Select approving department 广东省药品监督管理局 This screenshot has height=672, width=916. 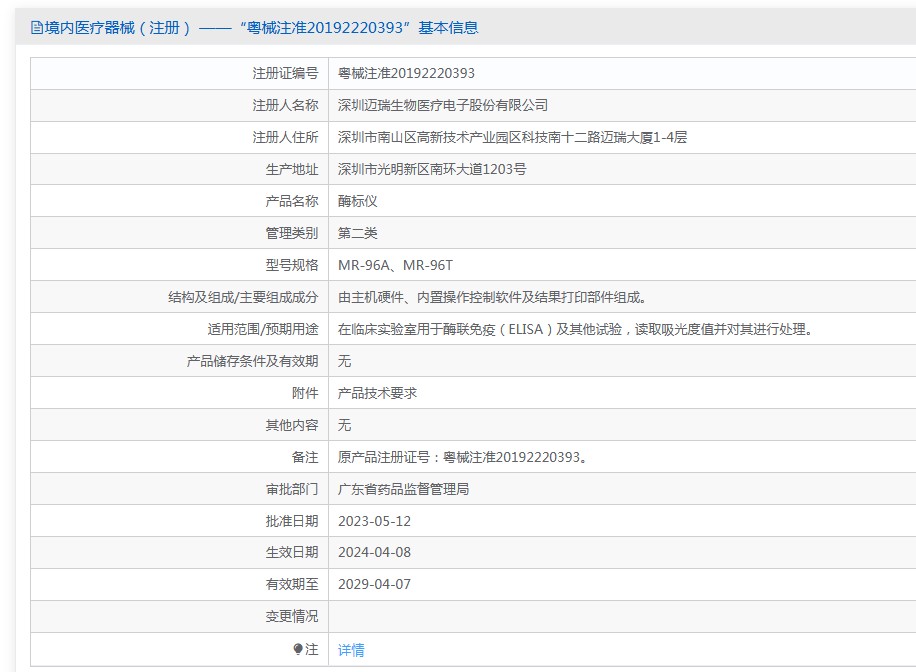(404, 489)
